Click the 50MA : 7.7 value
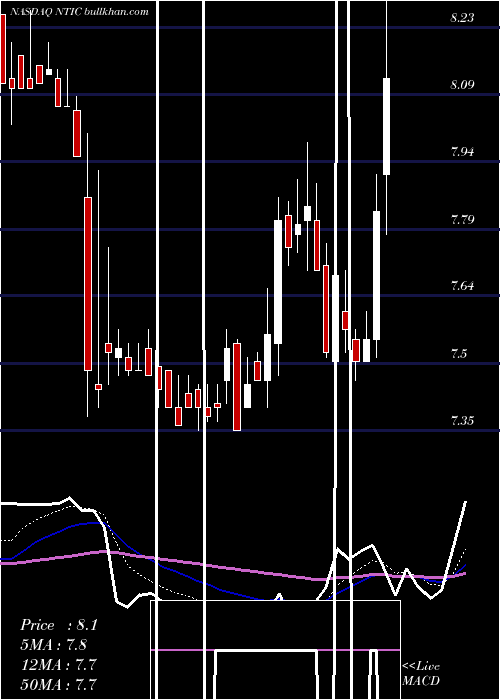 (x=58, y=684)
